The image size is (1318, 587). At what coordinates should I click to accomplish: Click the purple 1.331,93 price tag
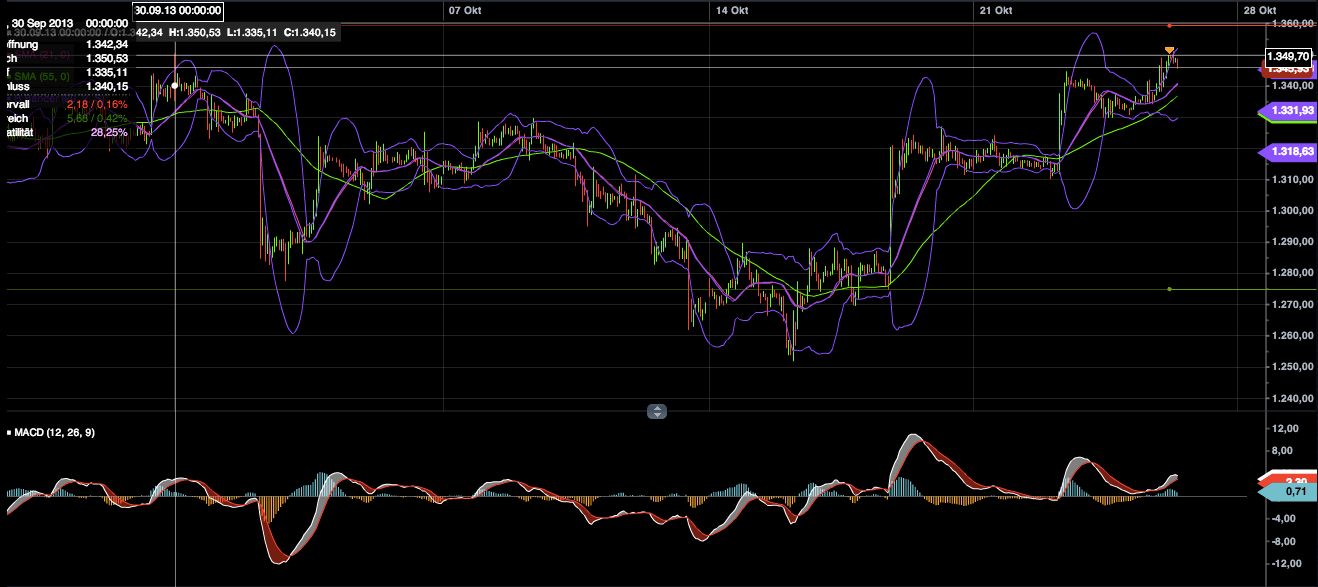1290,110
